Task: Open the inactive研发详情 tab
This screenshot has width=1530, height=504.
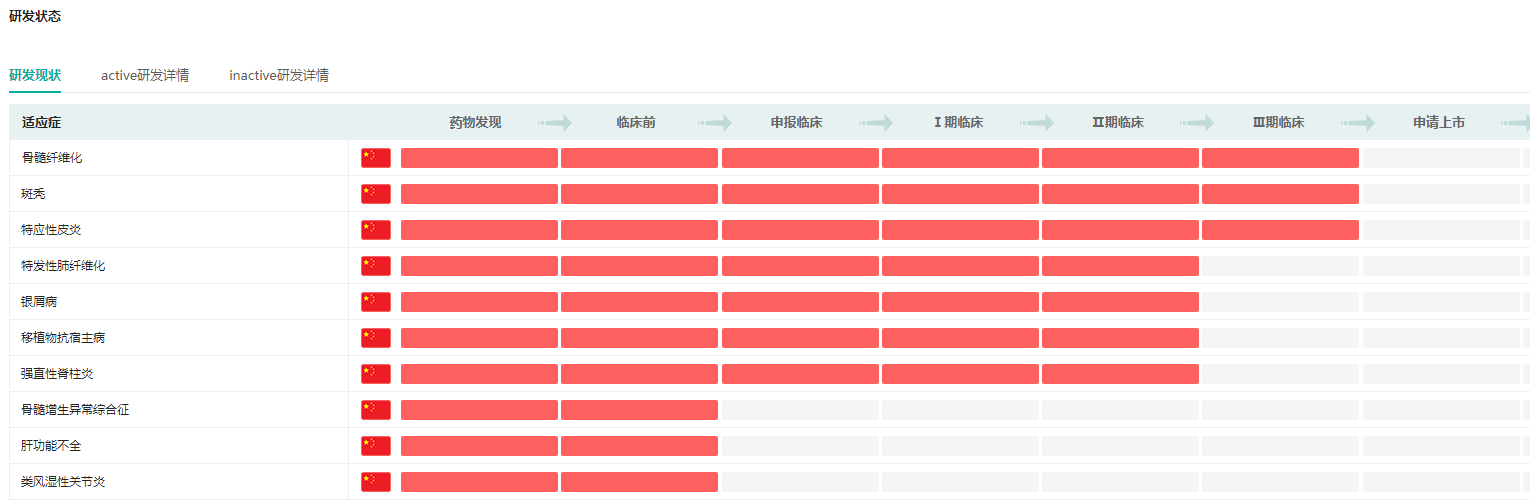Action: tap(279, 75)
